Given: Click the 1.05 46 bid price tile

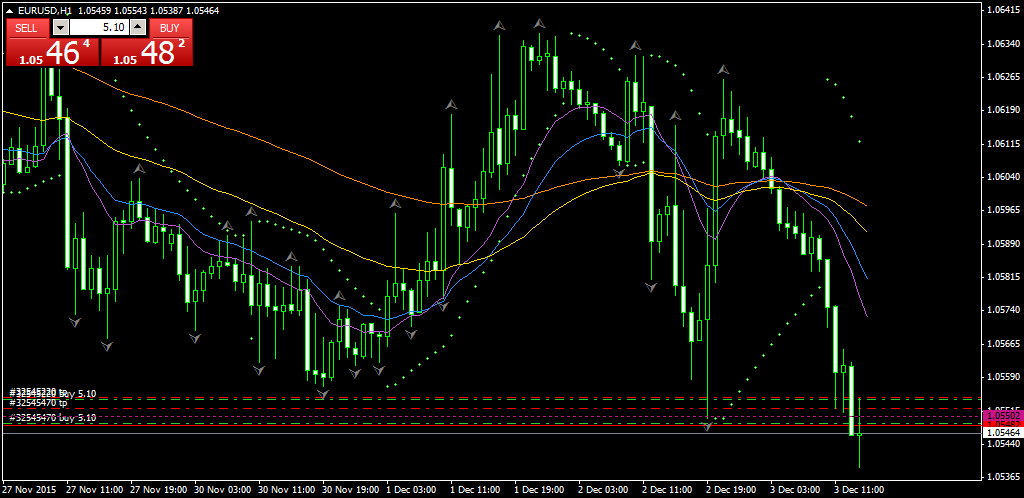Looking at the screenshot, I should (x=52, y=53).
